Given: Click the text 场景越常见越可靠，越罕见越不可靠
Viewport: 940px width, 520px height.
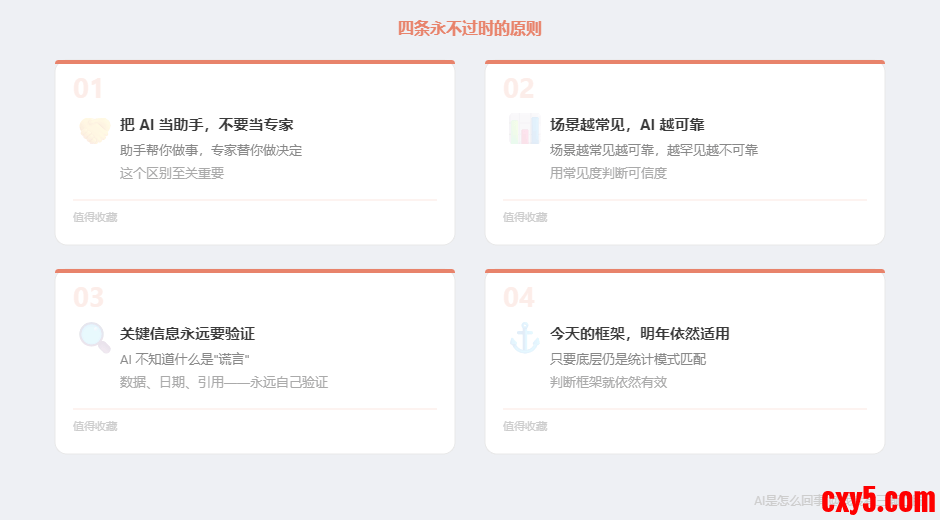Looking at the screenshot, I should coord(654,150).
